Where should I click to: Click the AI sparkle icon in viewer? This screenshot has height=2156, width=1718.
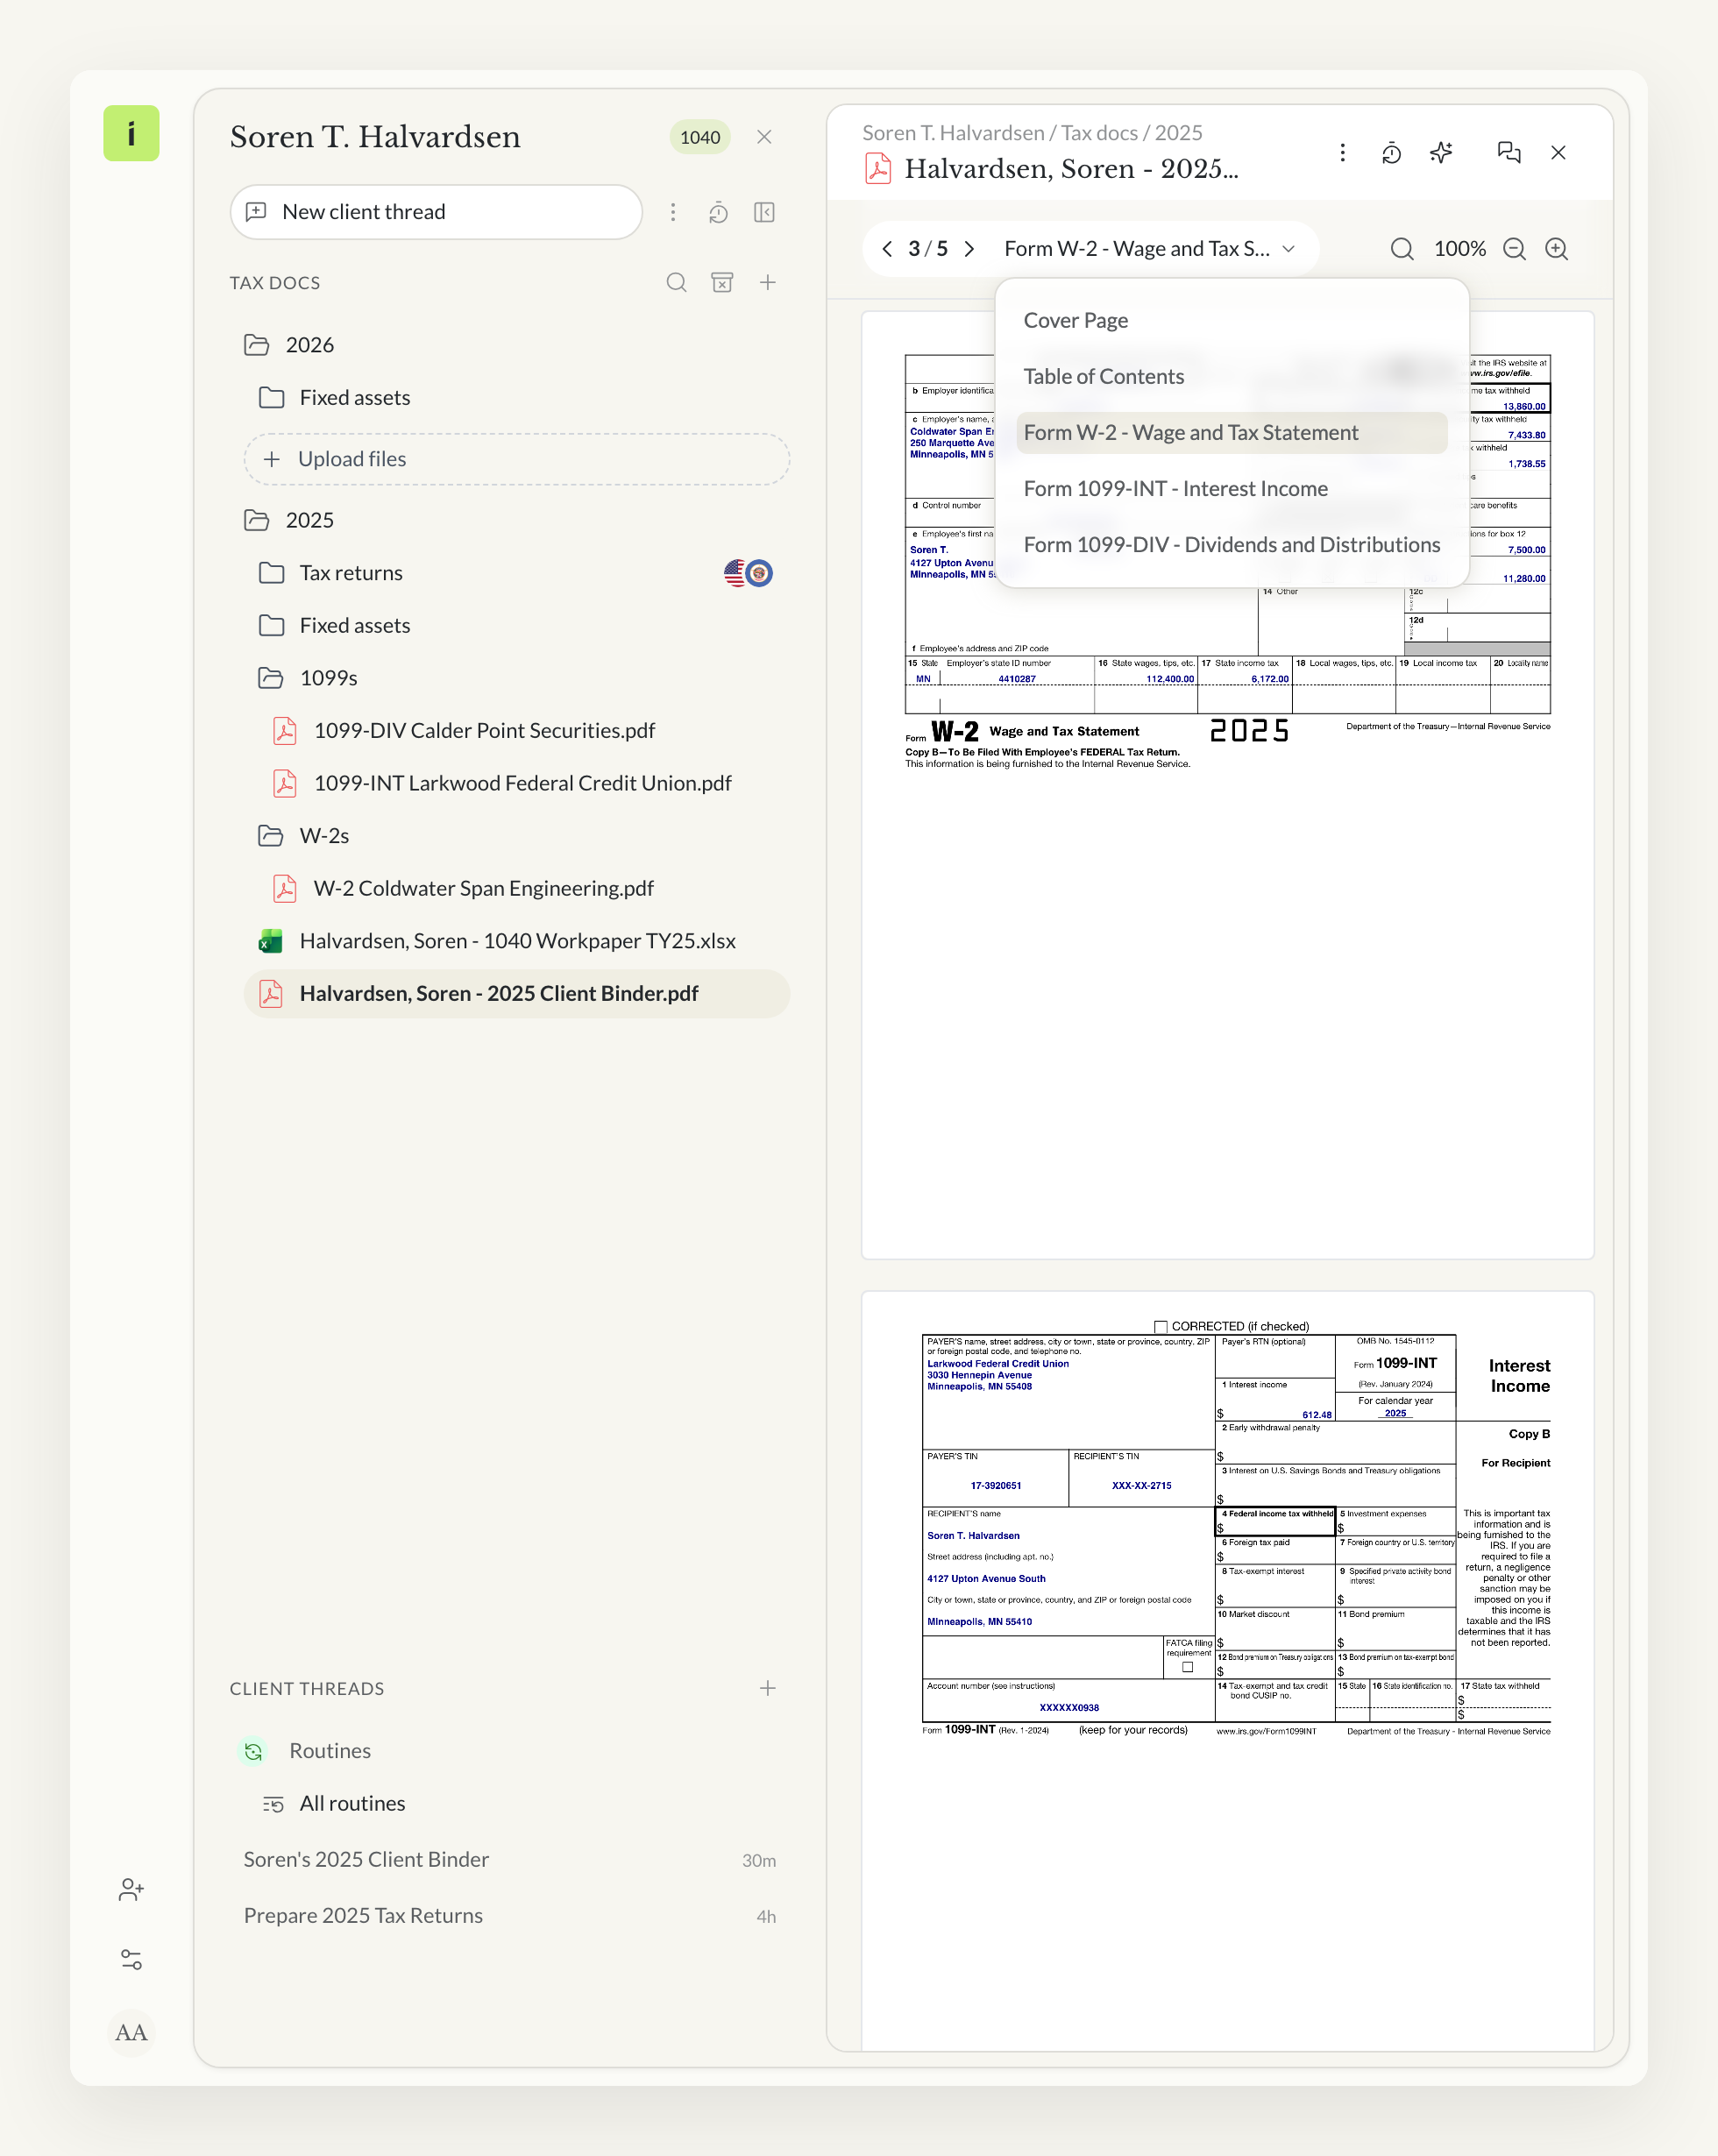(1440, 152)
